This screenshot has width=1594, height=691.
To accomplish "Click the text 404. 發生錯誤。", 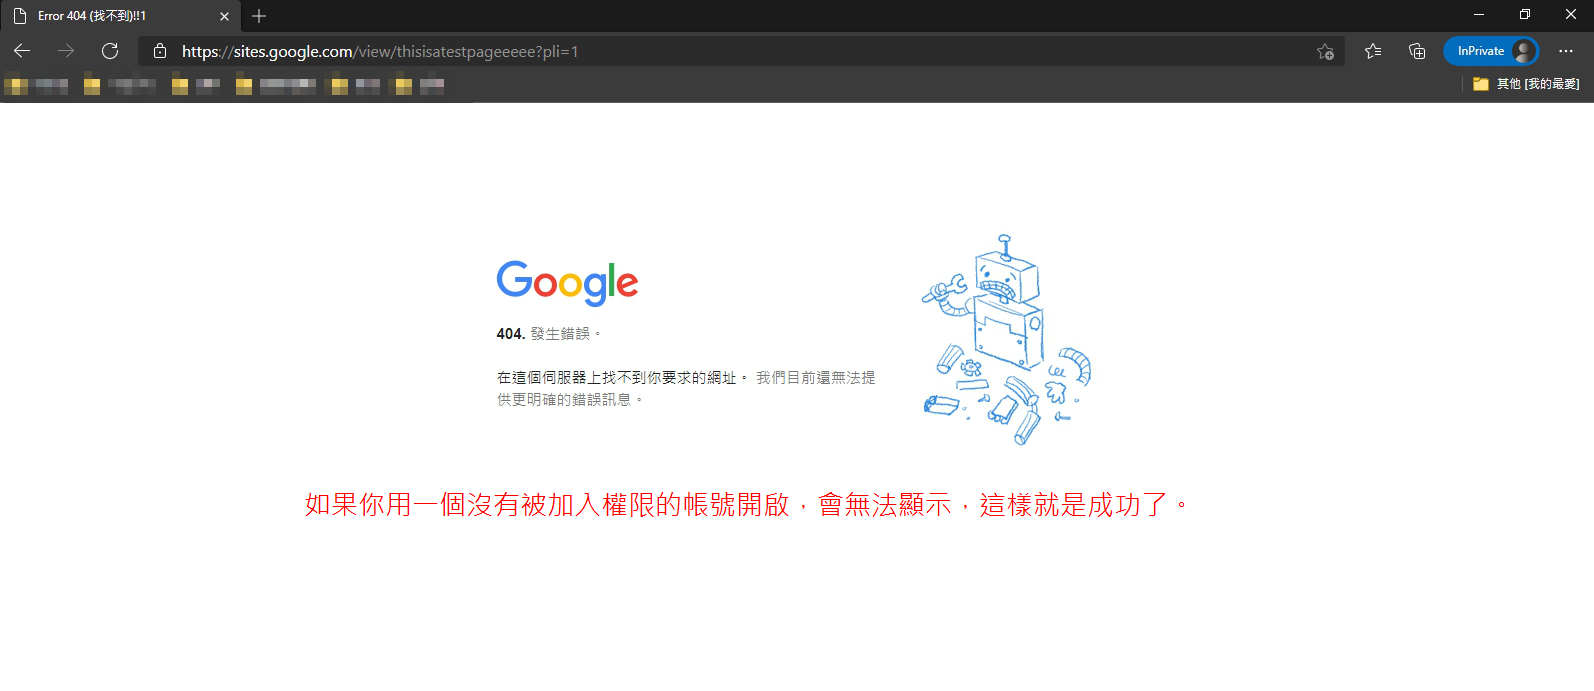I will click(x=550, y=334).
